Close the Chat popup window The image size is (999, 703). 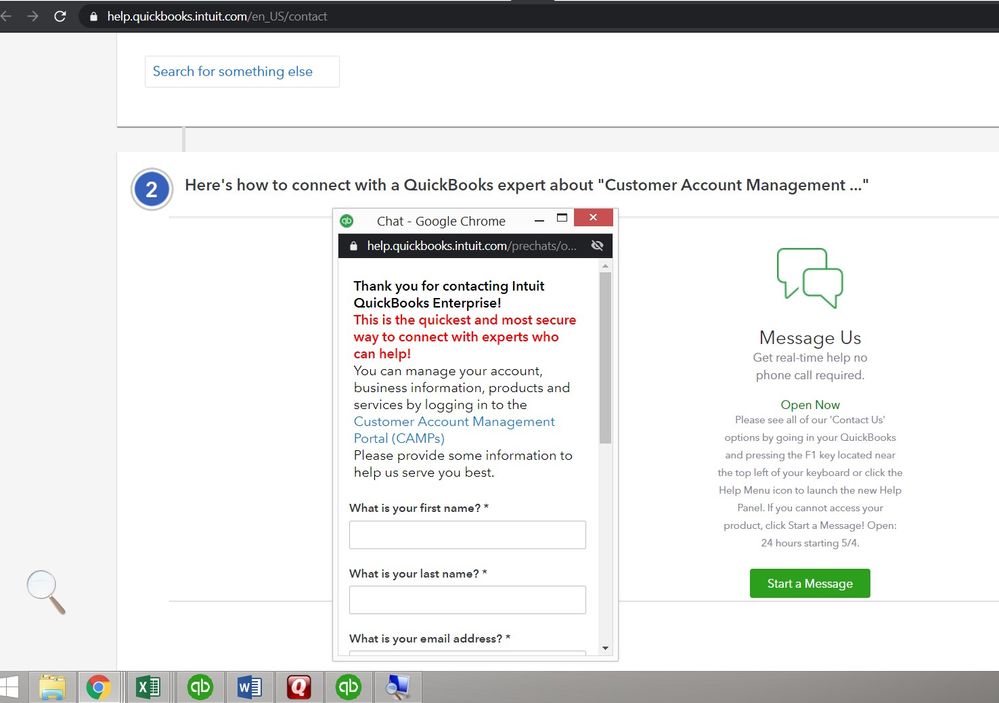[593, 217]
